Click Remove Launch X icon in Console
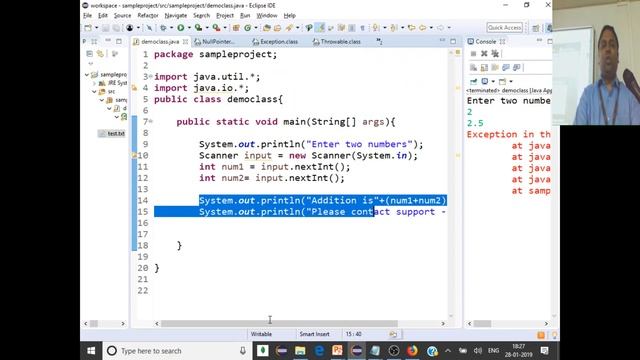 point(484,53)
